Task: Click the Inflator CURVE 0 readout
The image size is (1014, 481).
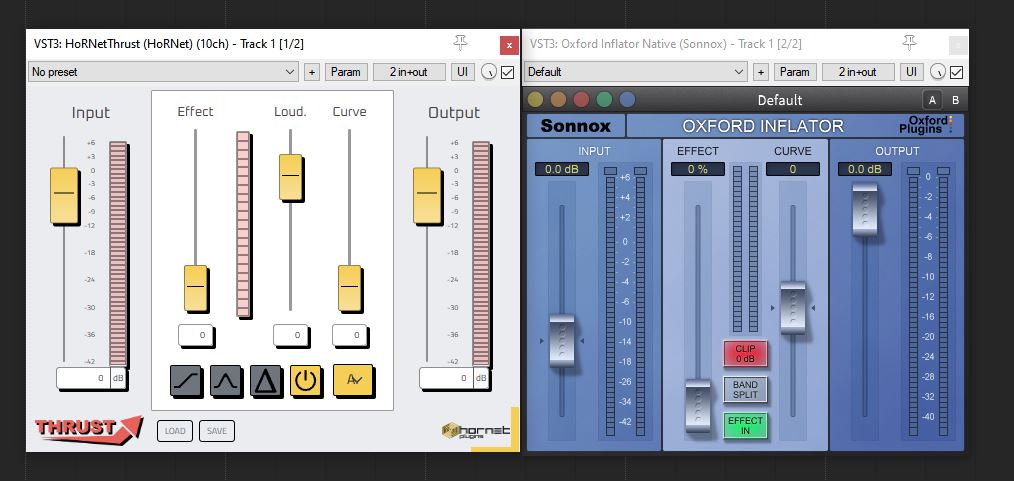Action: click(x=793, y=169)
